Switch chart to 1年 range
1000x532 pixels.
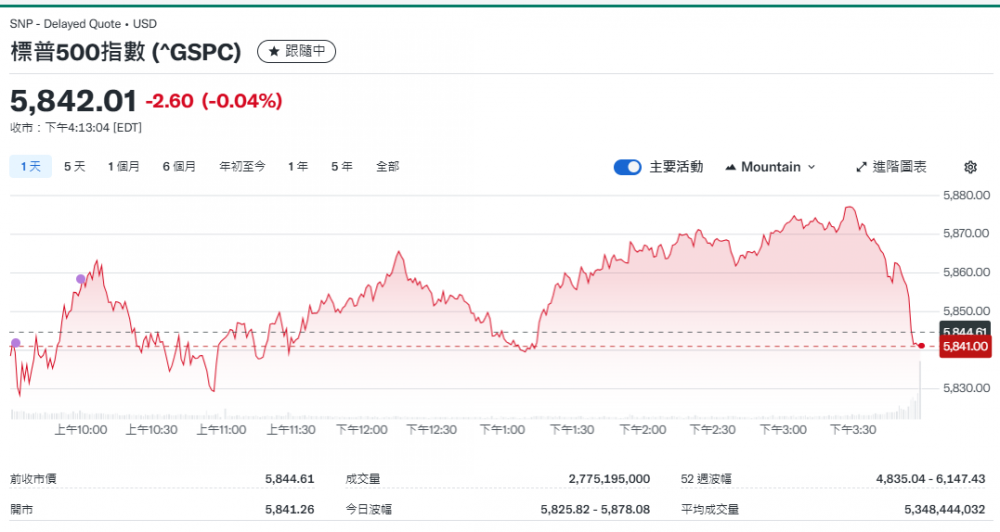point(298,167)
